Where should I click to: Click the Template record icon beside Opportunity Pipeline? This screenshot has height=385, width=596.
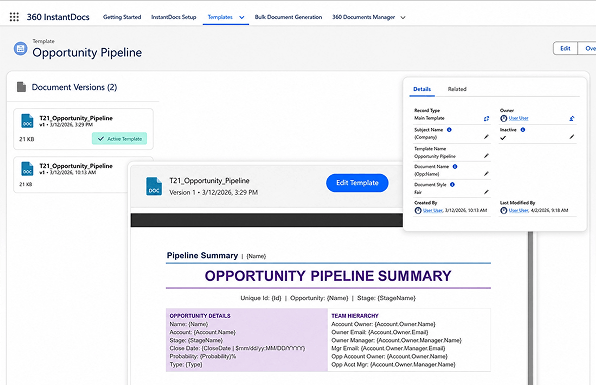pos(21,49)
